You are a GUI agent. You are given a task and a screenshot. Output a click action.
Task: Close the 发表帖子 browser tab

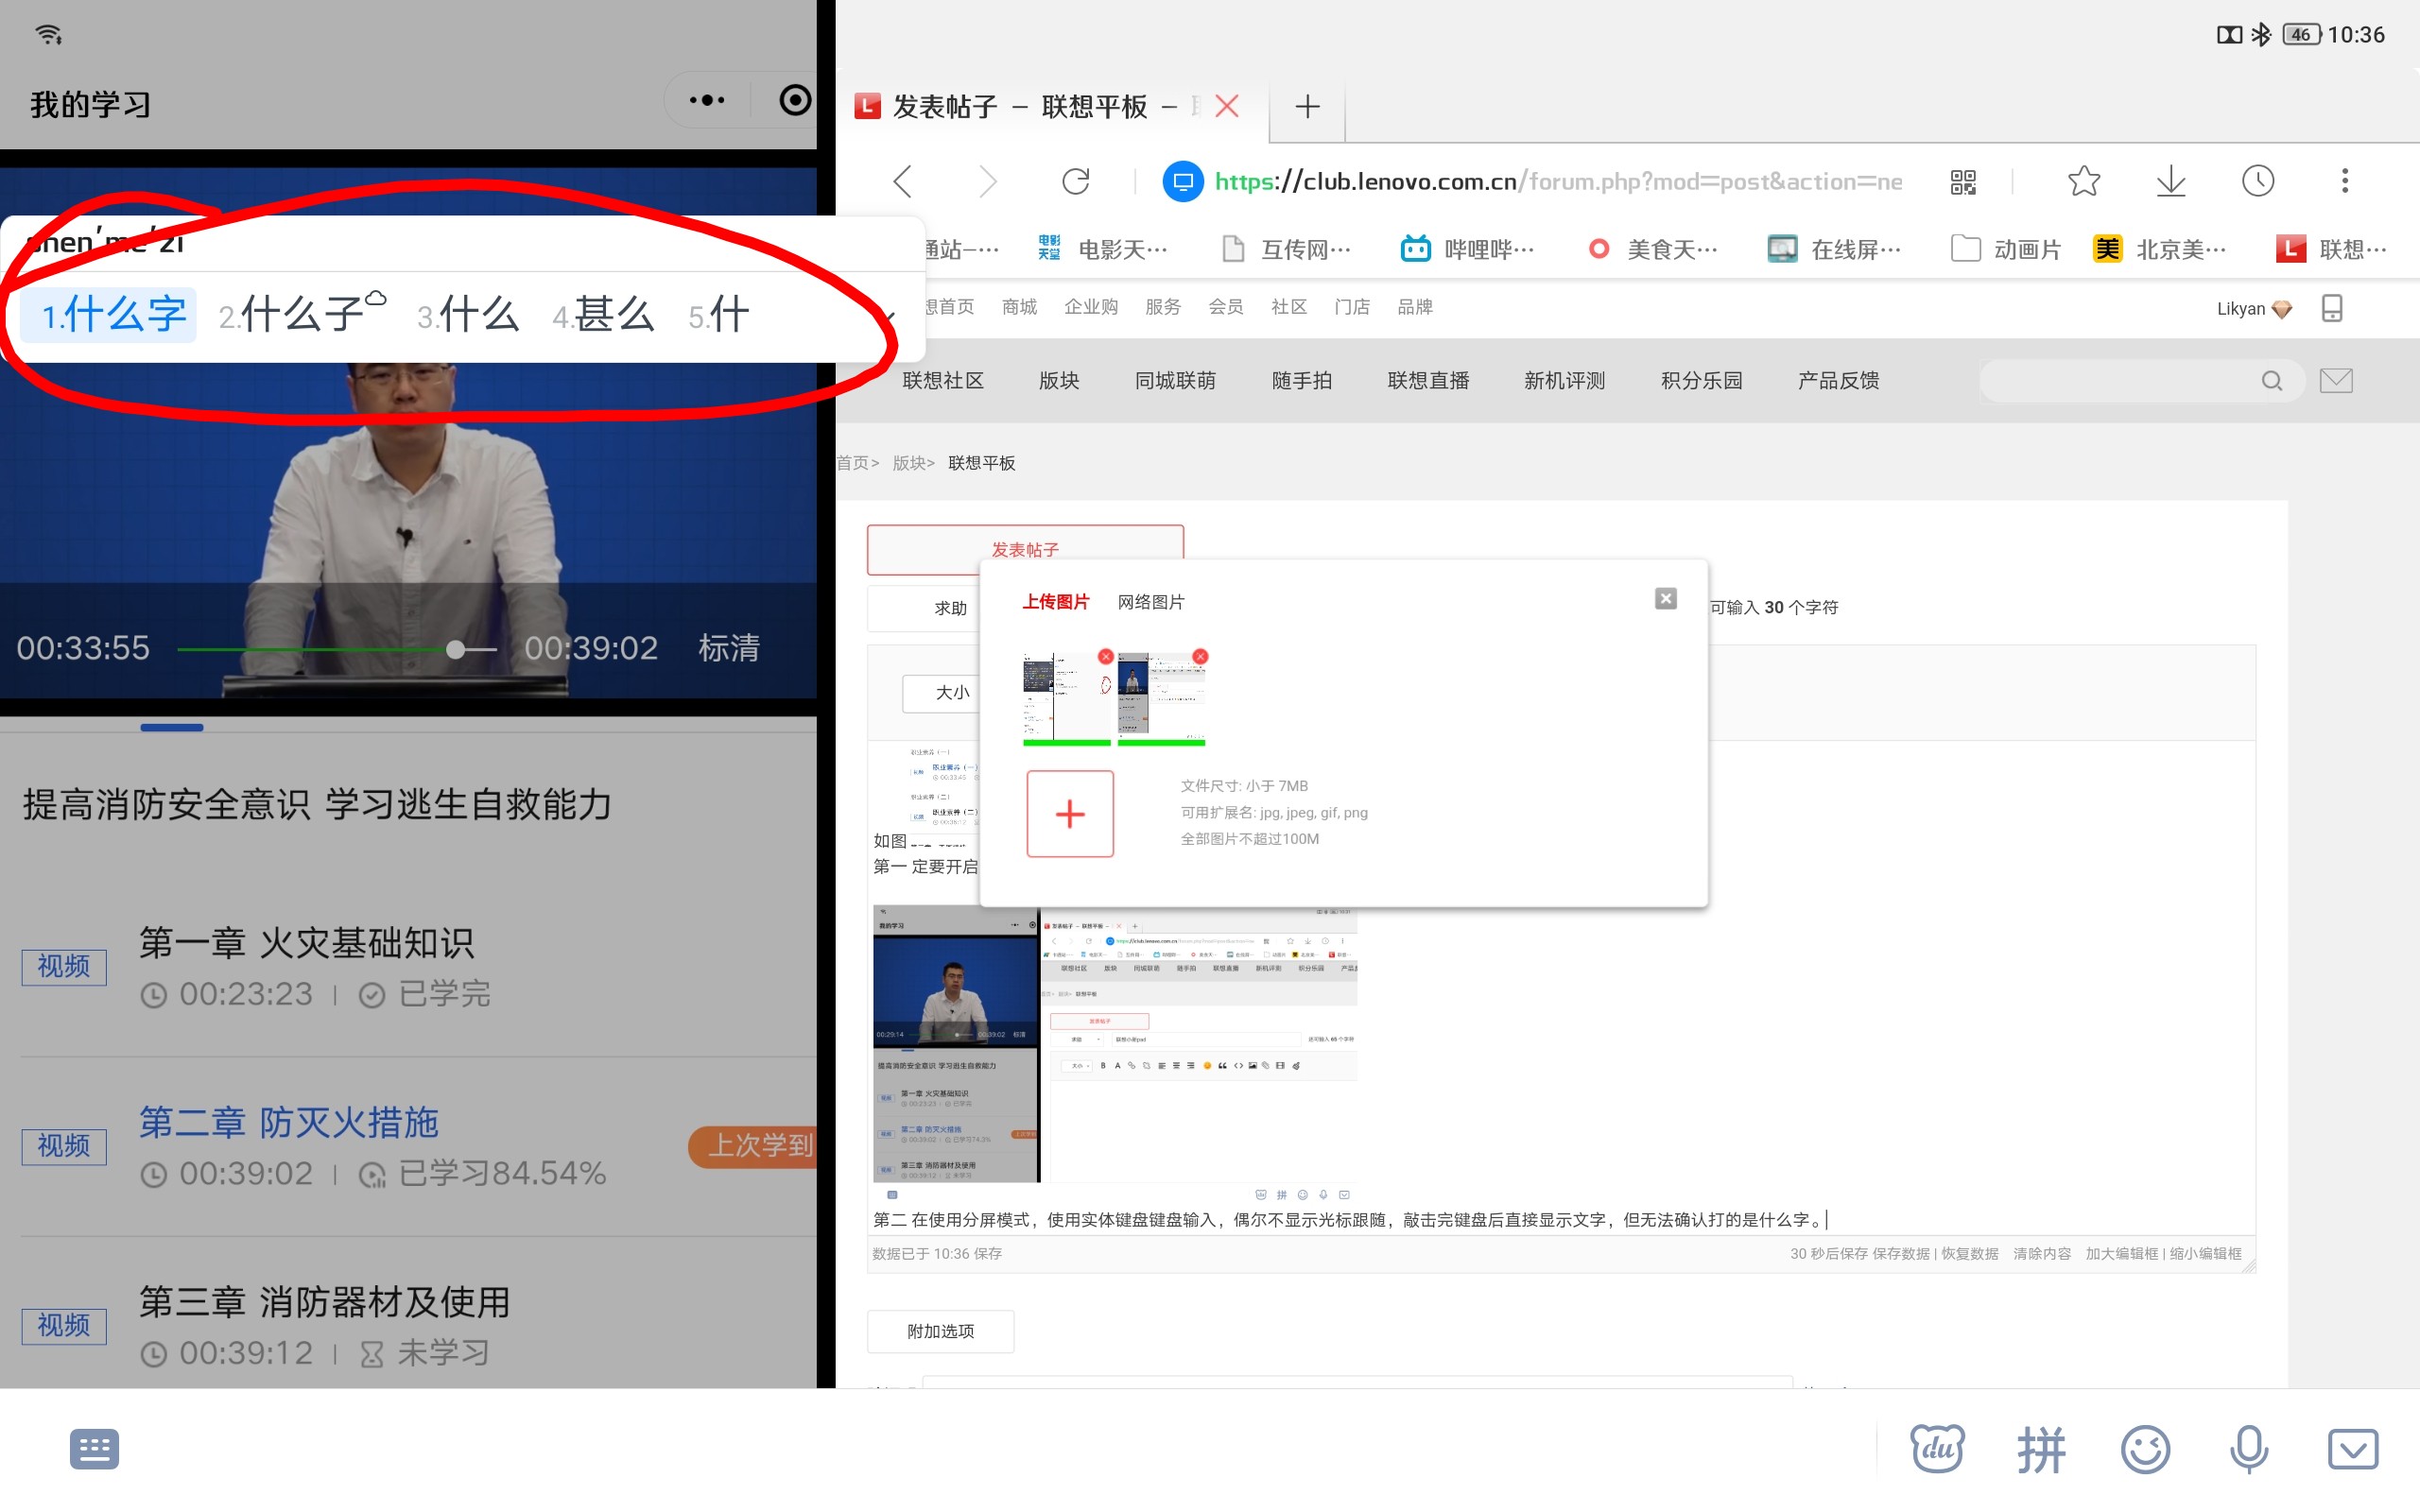point(1227,106)
